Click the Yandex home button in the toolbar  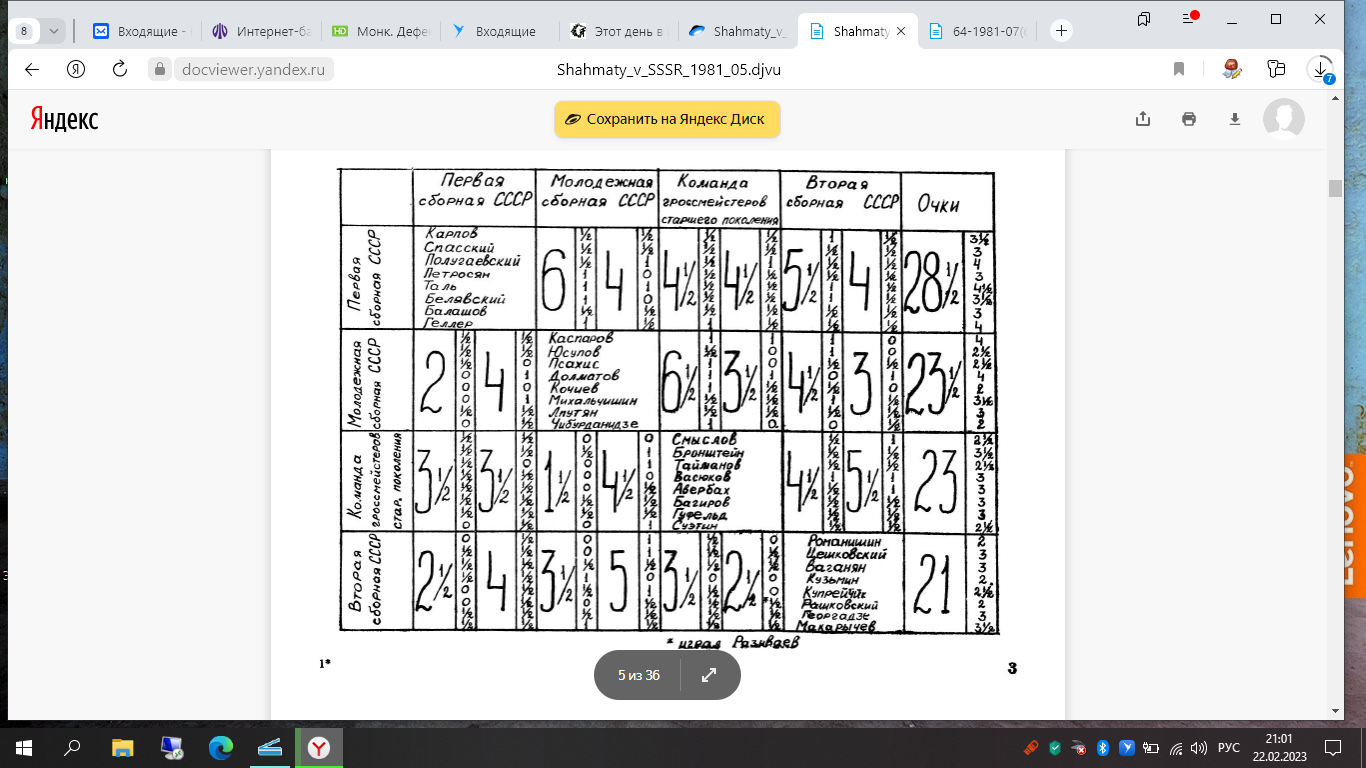[75, 69]
